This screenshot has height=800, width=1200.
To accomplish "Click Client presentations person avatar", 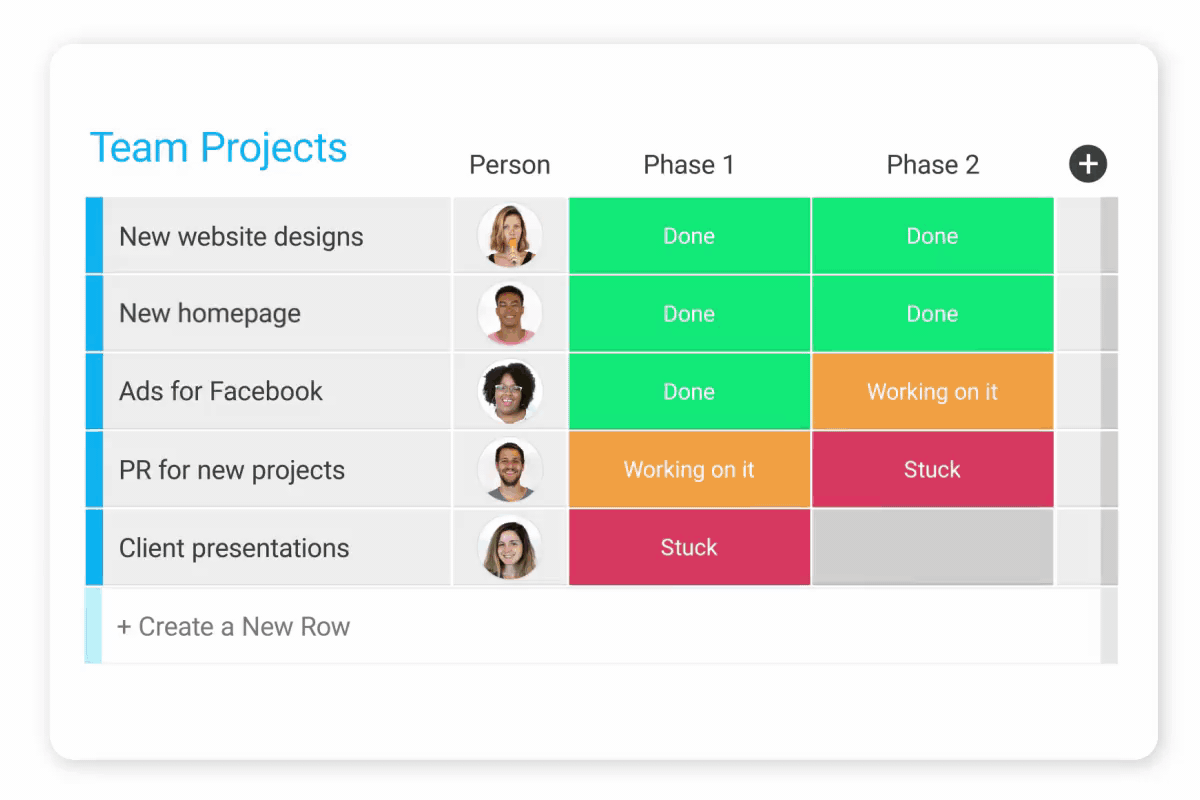I will coord(510,548).
